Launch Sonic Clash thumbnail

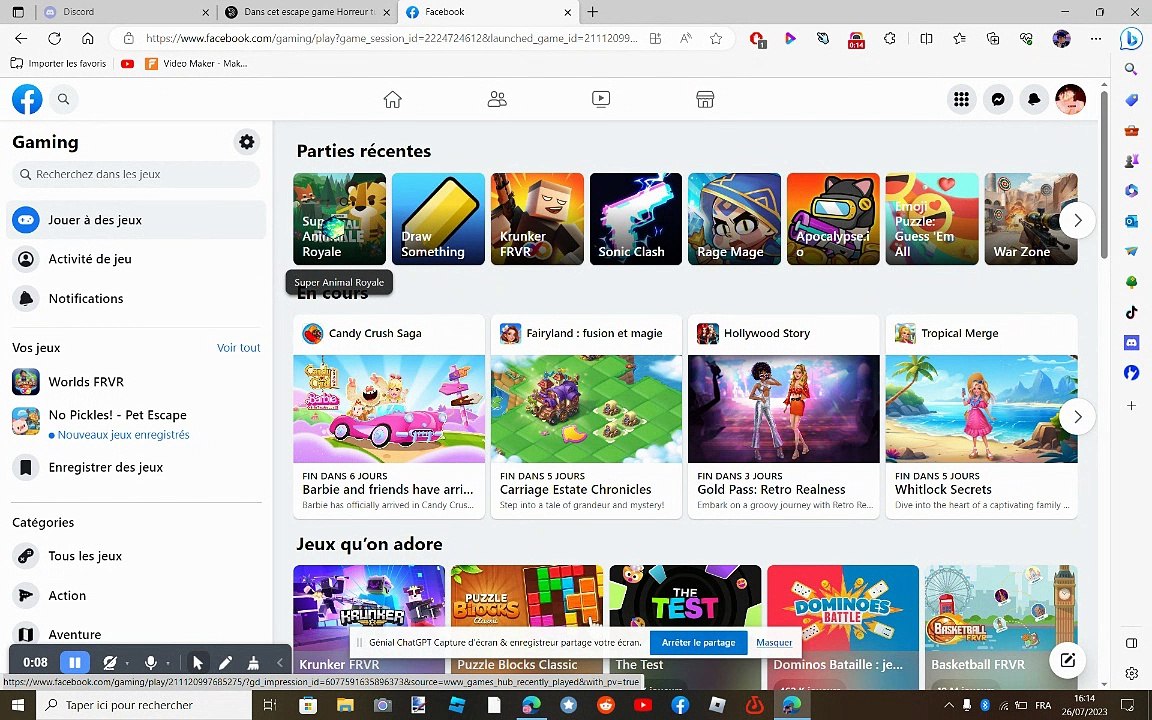pyautogui.click(x=636, y=219)
